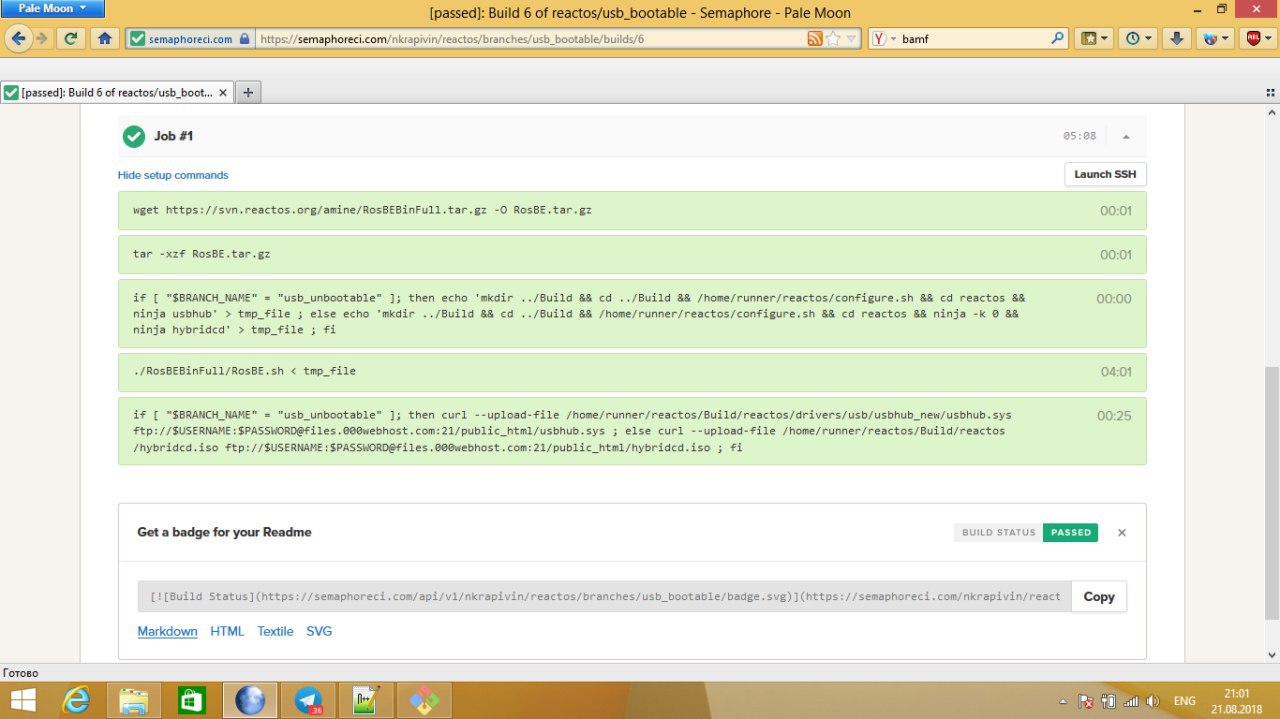Open Action Center flag icon
This screenshot has width=1280, height=719.
1086,701
